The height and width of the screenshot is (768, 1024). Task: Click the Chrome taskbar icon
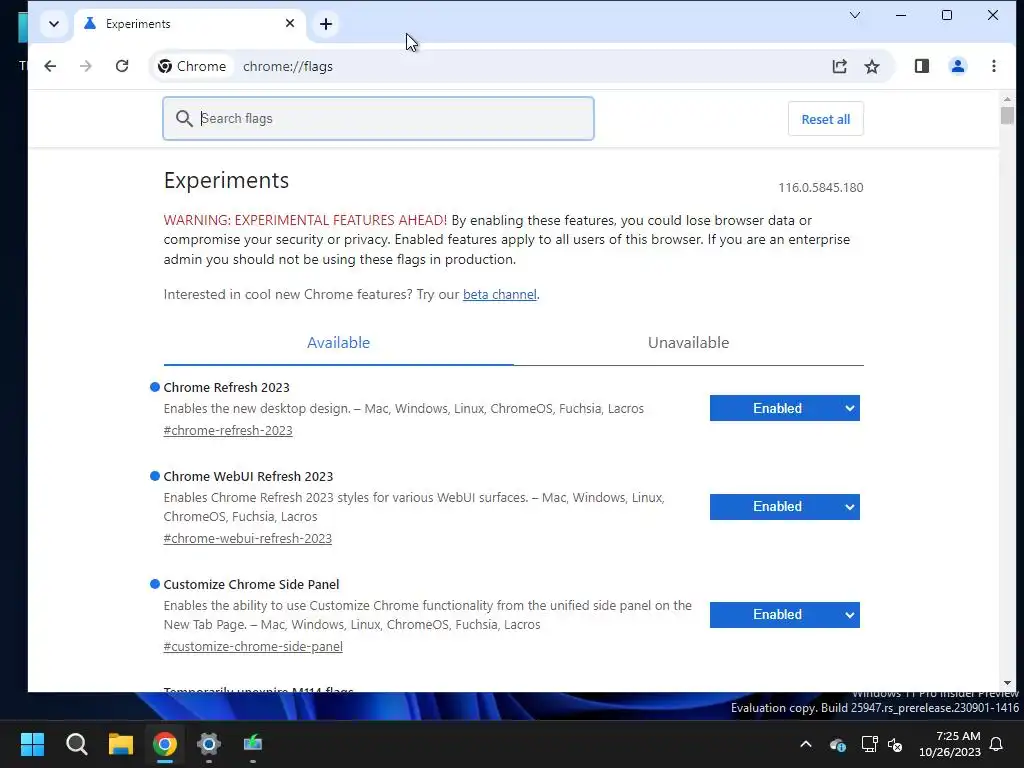click(165, 744)
